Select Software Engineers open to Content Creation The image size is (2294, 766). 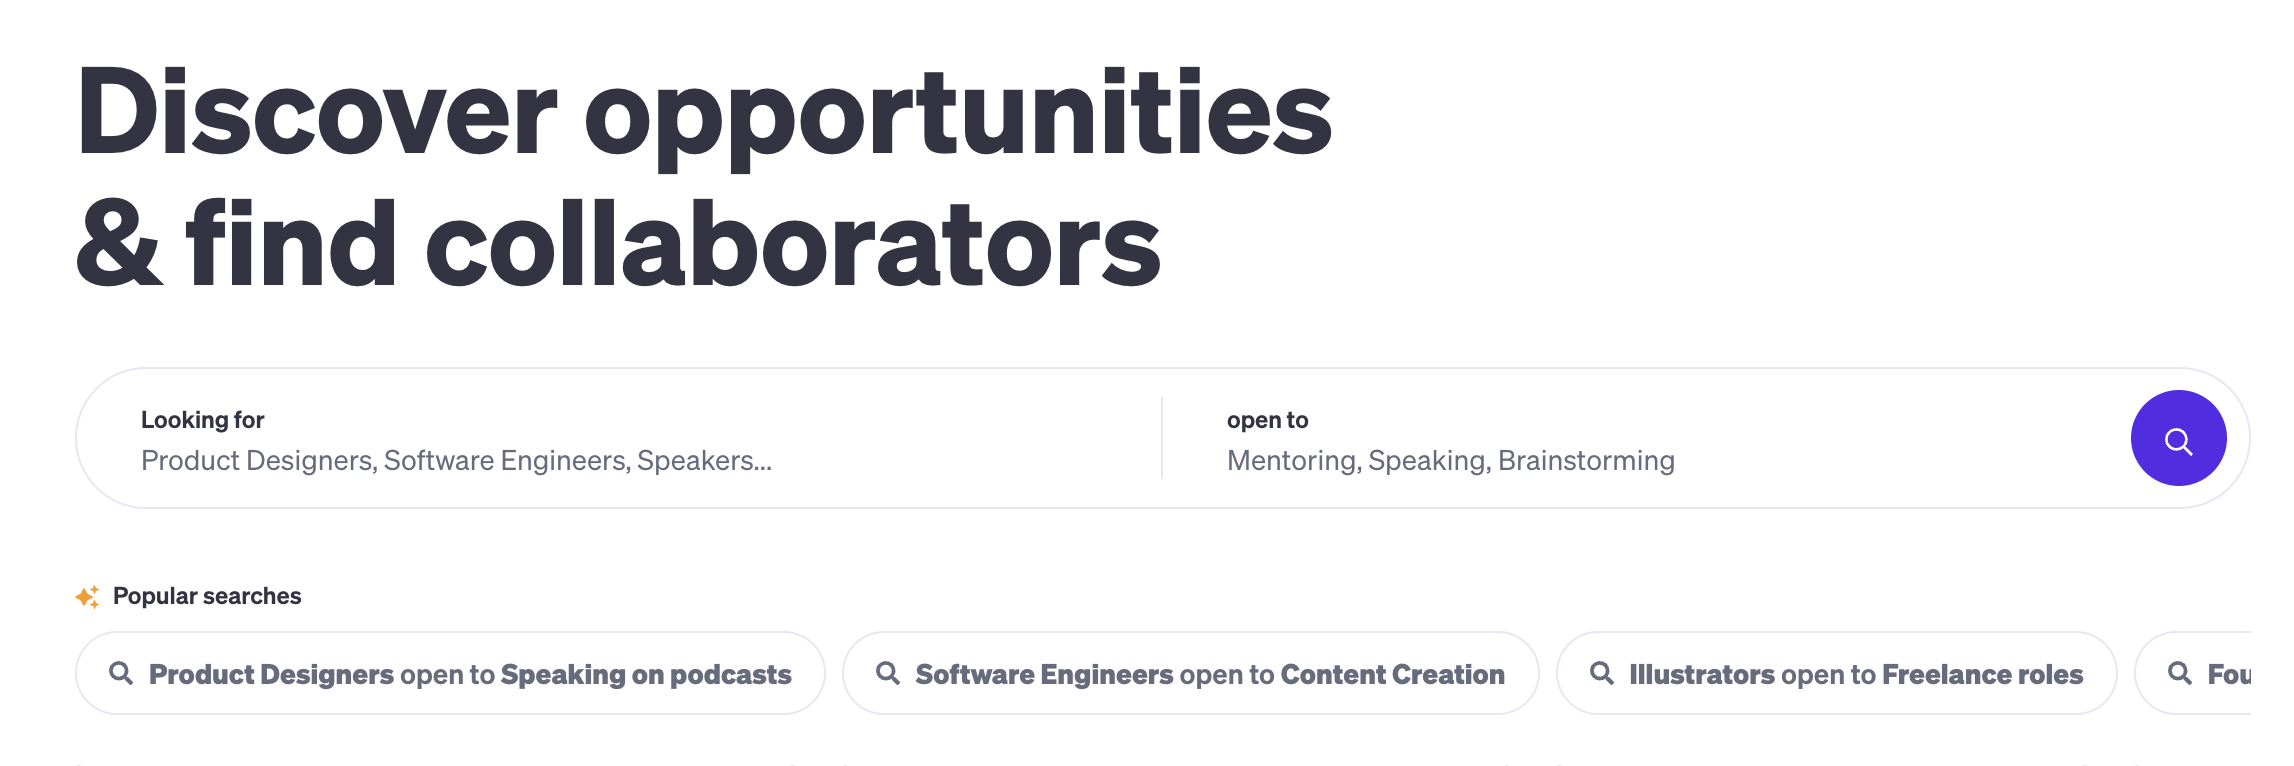[1190, 673]
